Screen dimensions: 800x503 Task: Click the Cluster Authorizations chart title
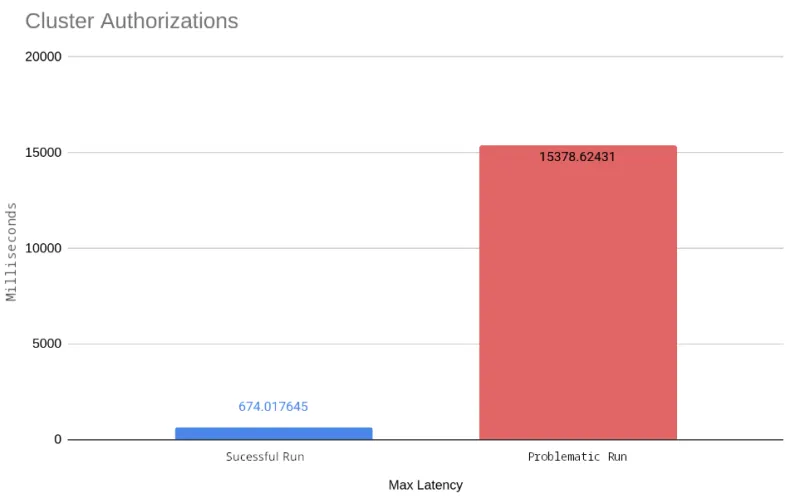tap(131, 21)
